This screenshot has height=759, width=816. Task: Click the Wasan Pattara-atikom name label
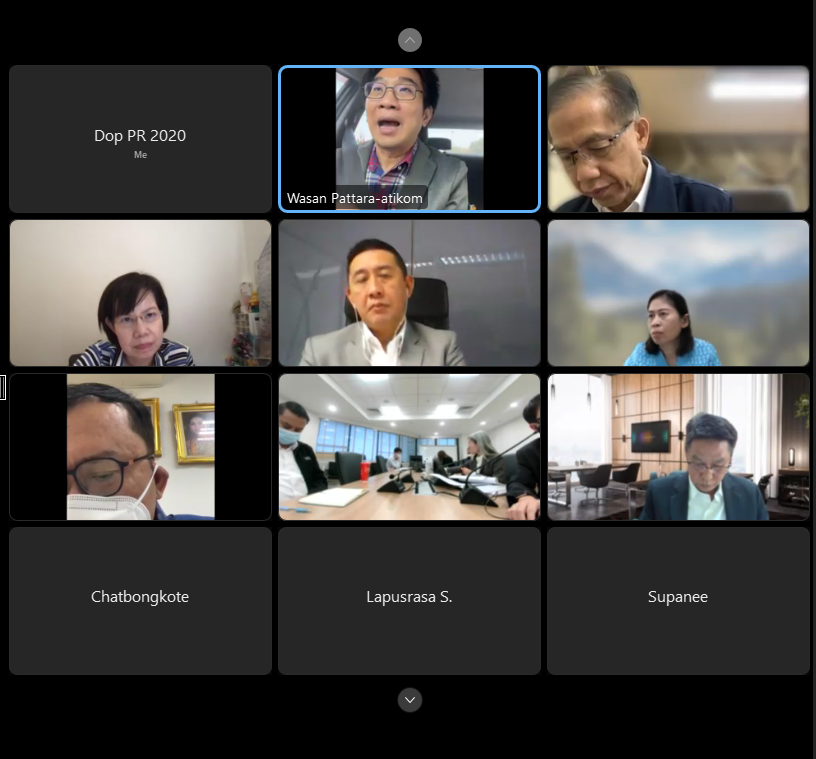tap(354, 198)
